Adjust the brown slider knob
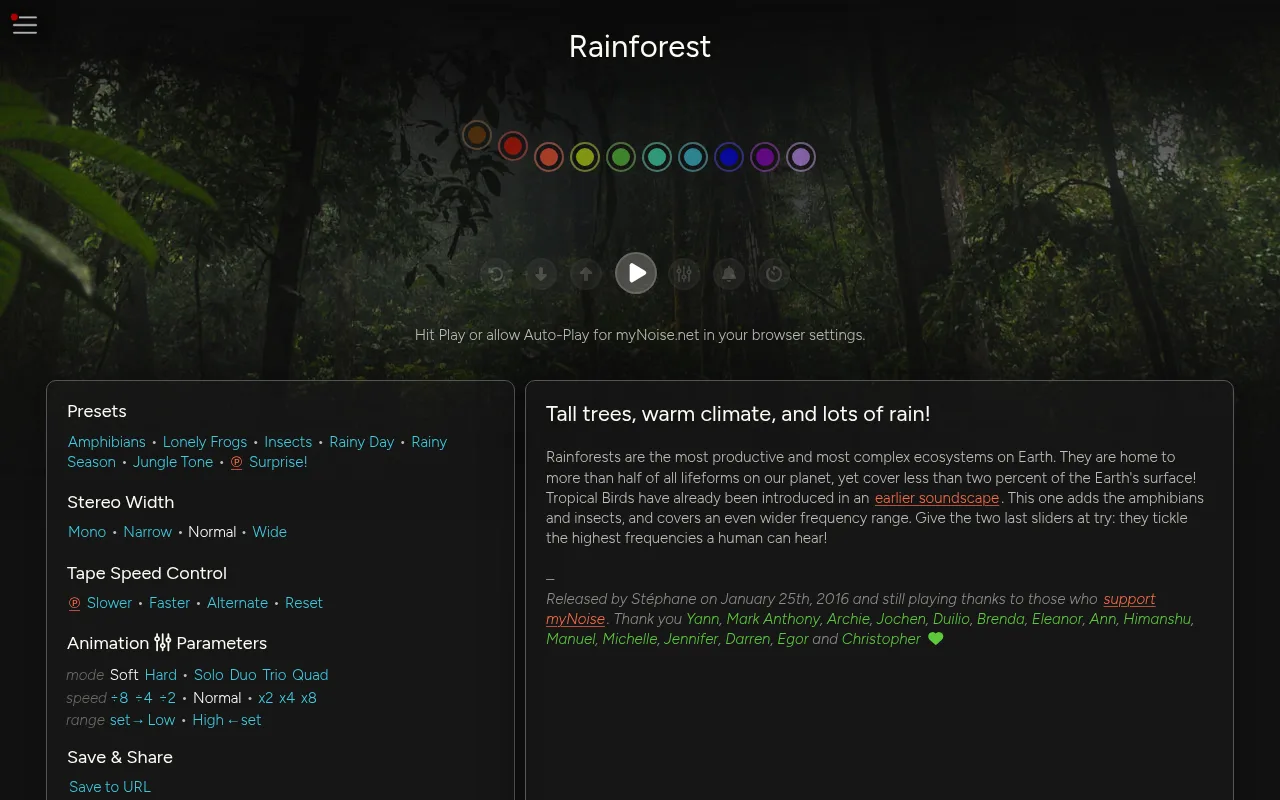This screenshot has width=1280, height=800. (477, 135)
